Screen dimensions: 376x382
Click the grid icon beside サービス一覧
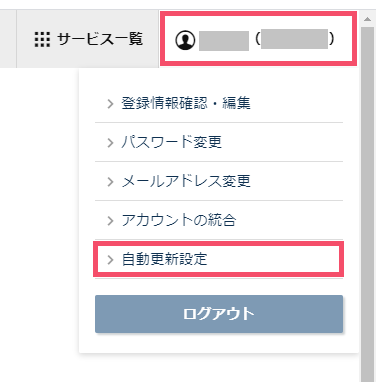click(42, 39)
